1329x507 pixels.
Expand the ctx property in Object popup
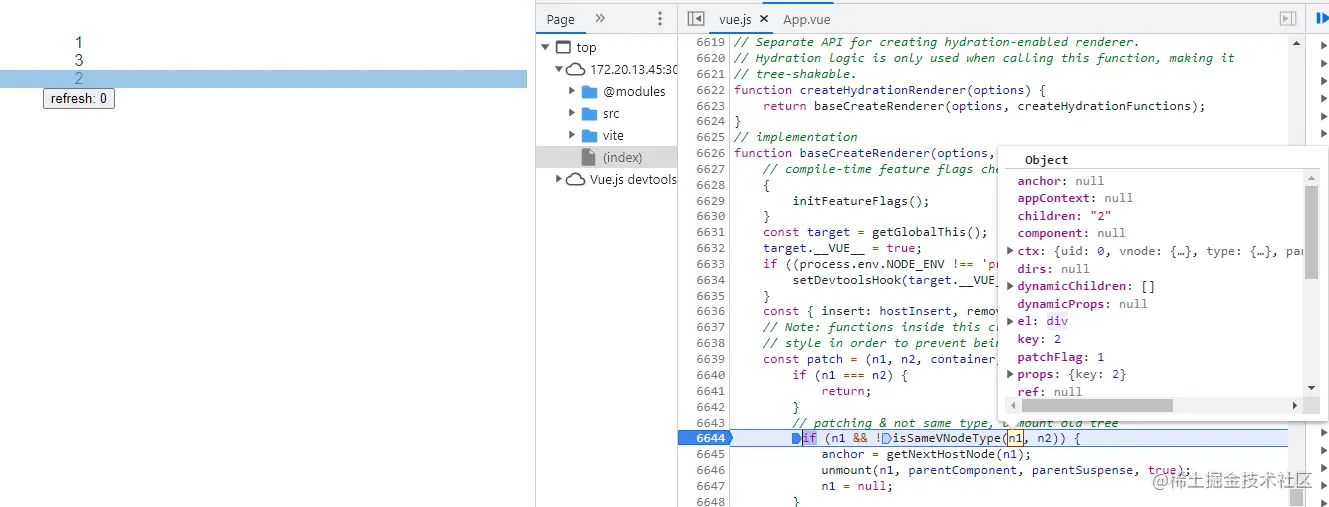coord(1010,251)
